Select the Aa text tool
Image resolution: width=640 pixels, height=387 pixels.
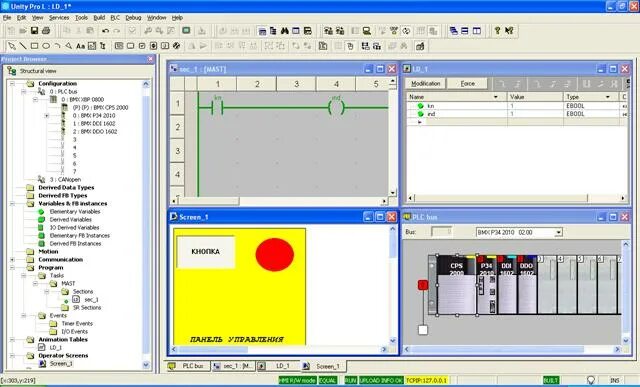(x=80, y=46)
